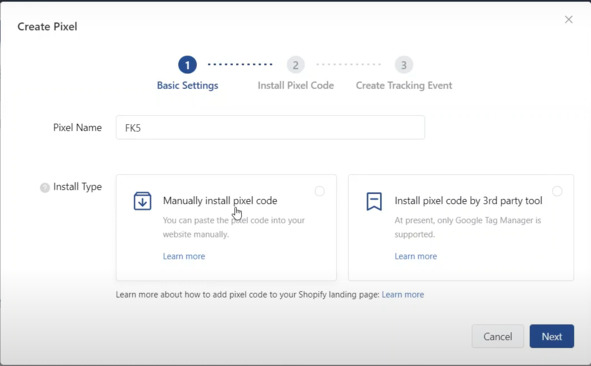Screen dimensions: 591x366
Task: Open Learn more link for Shopify landing page
Action: (x=403, y=294)
